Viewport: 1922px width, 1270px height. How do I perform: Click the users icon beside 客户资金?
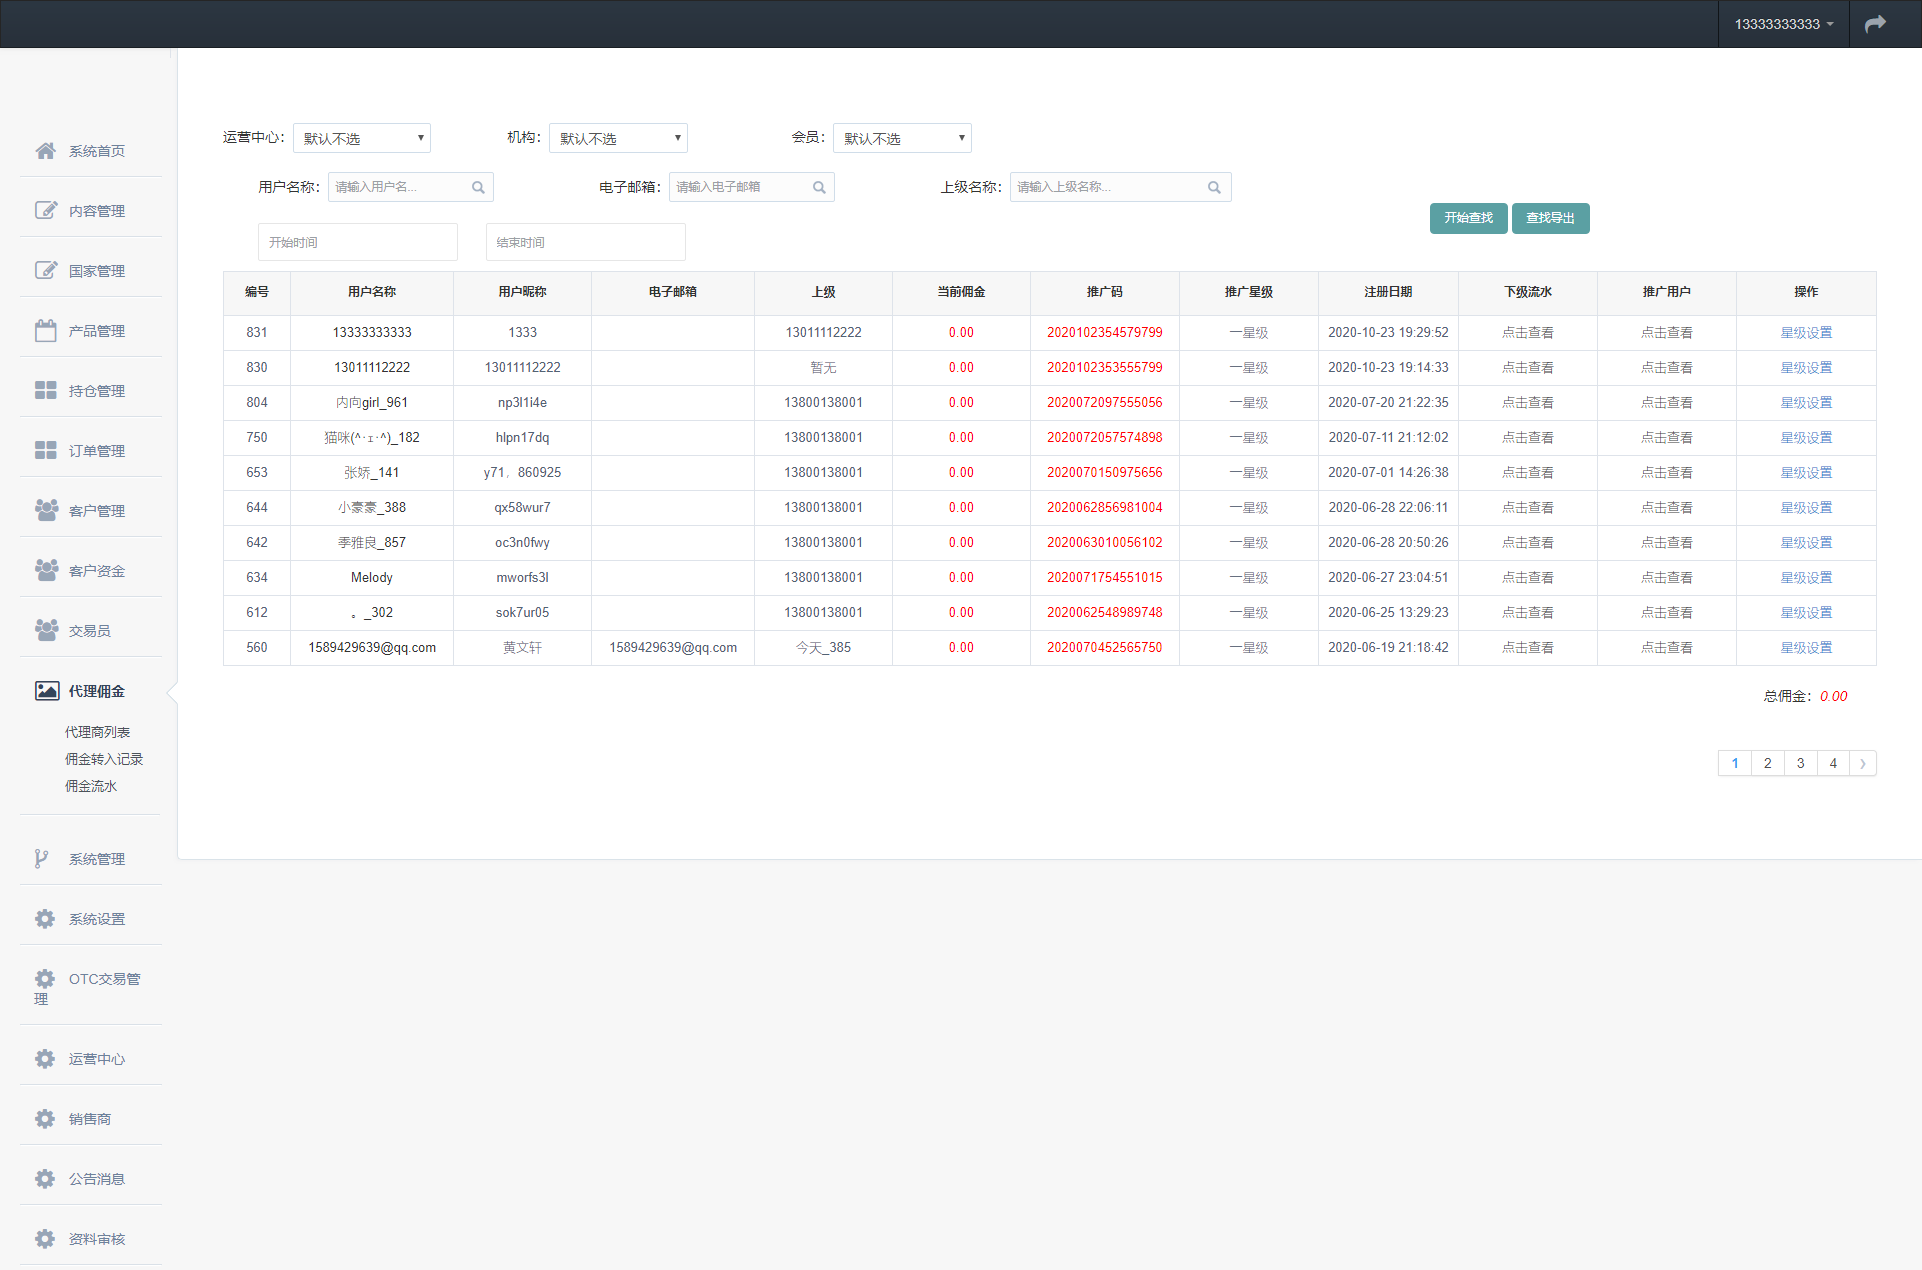[46, 570]
